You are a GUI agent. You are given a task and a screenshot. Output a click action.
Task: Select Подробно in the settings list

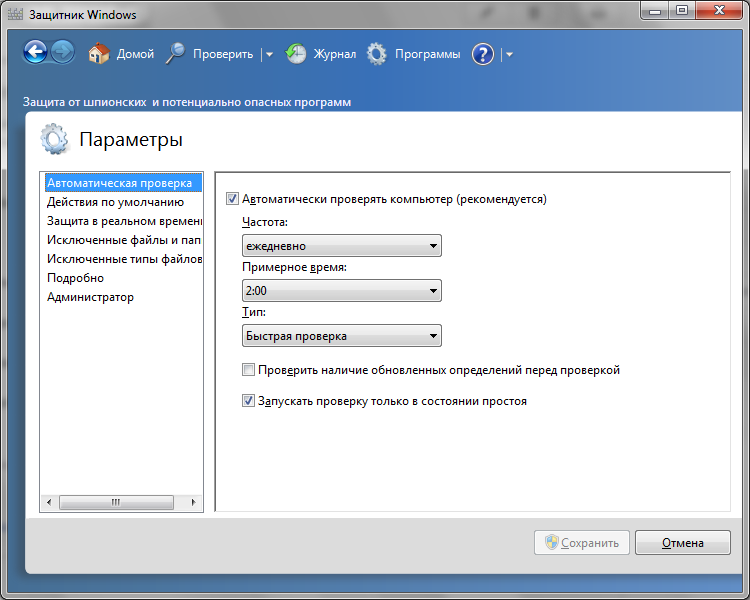[x=75, y=278]
